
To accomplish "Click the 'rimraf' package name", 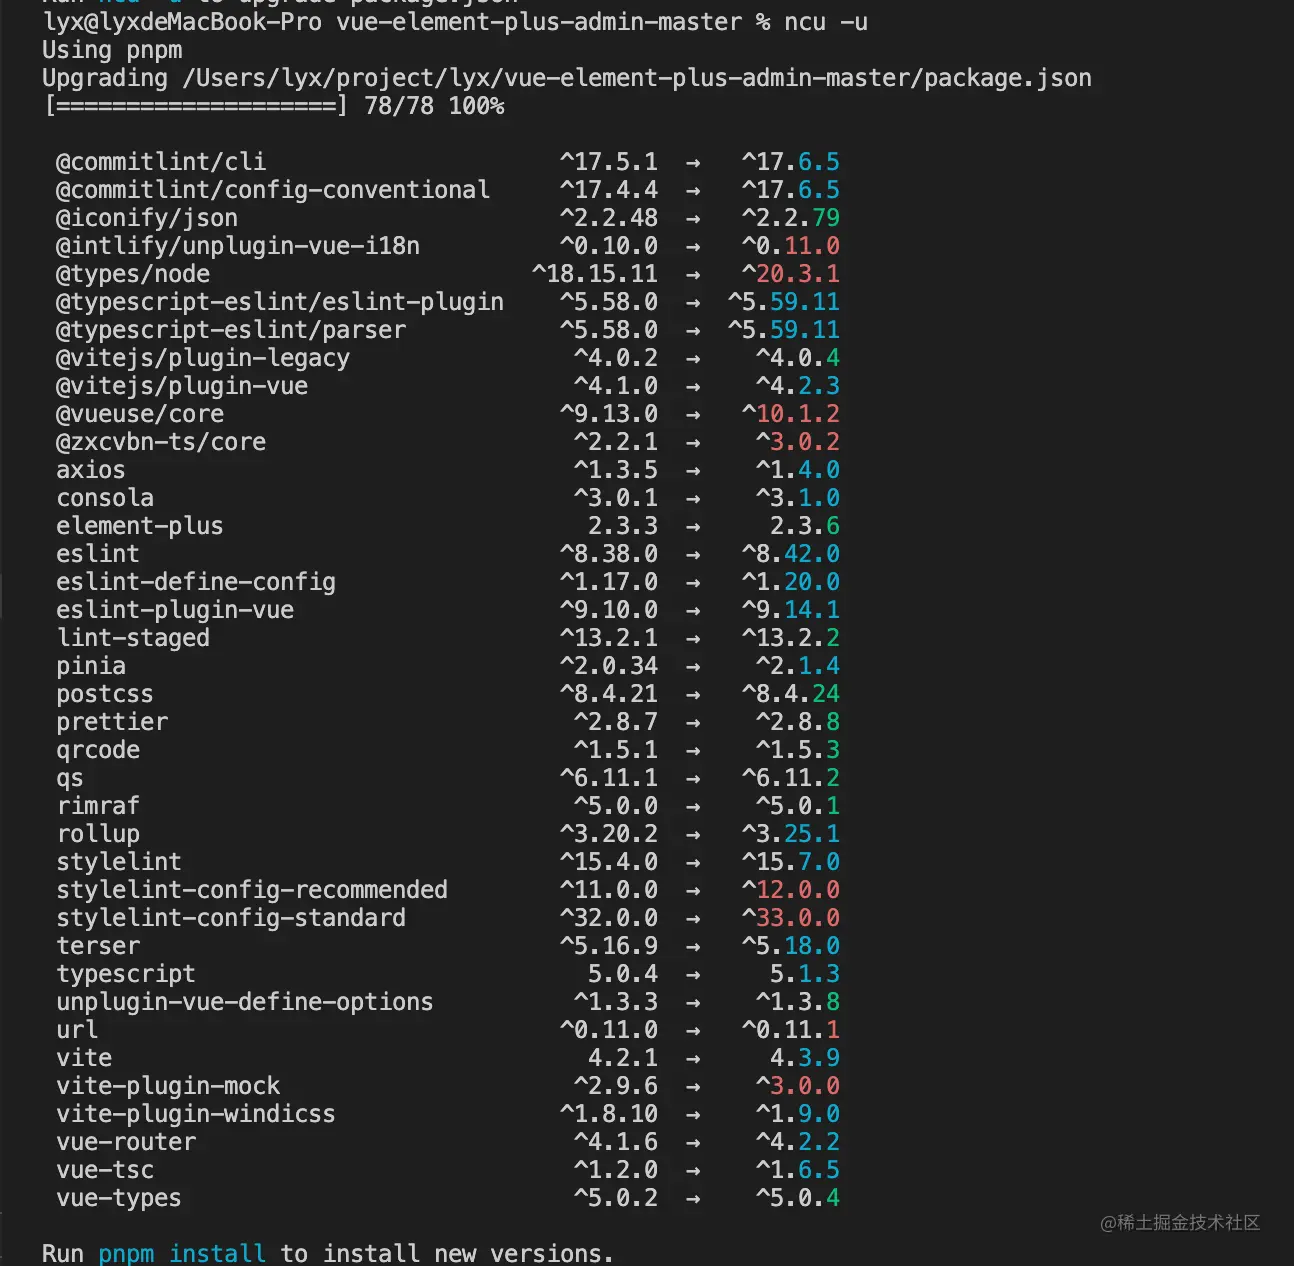I will click(98, 806).
